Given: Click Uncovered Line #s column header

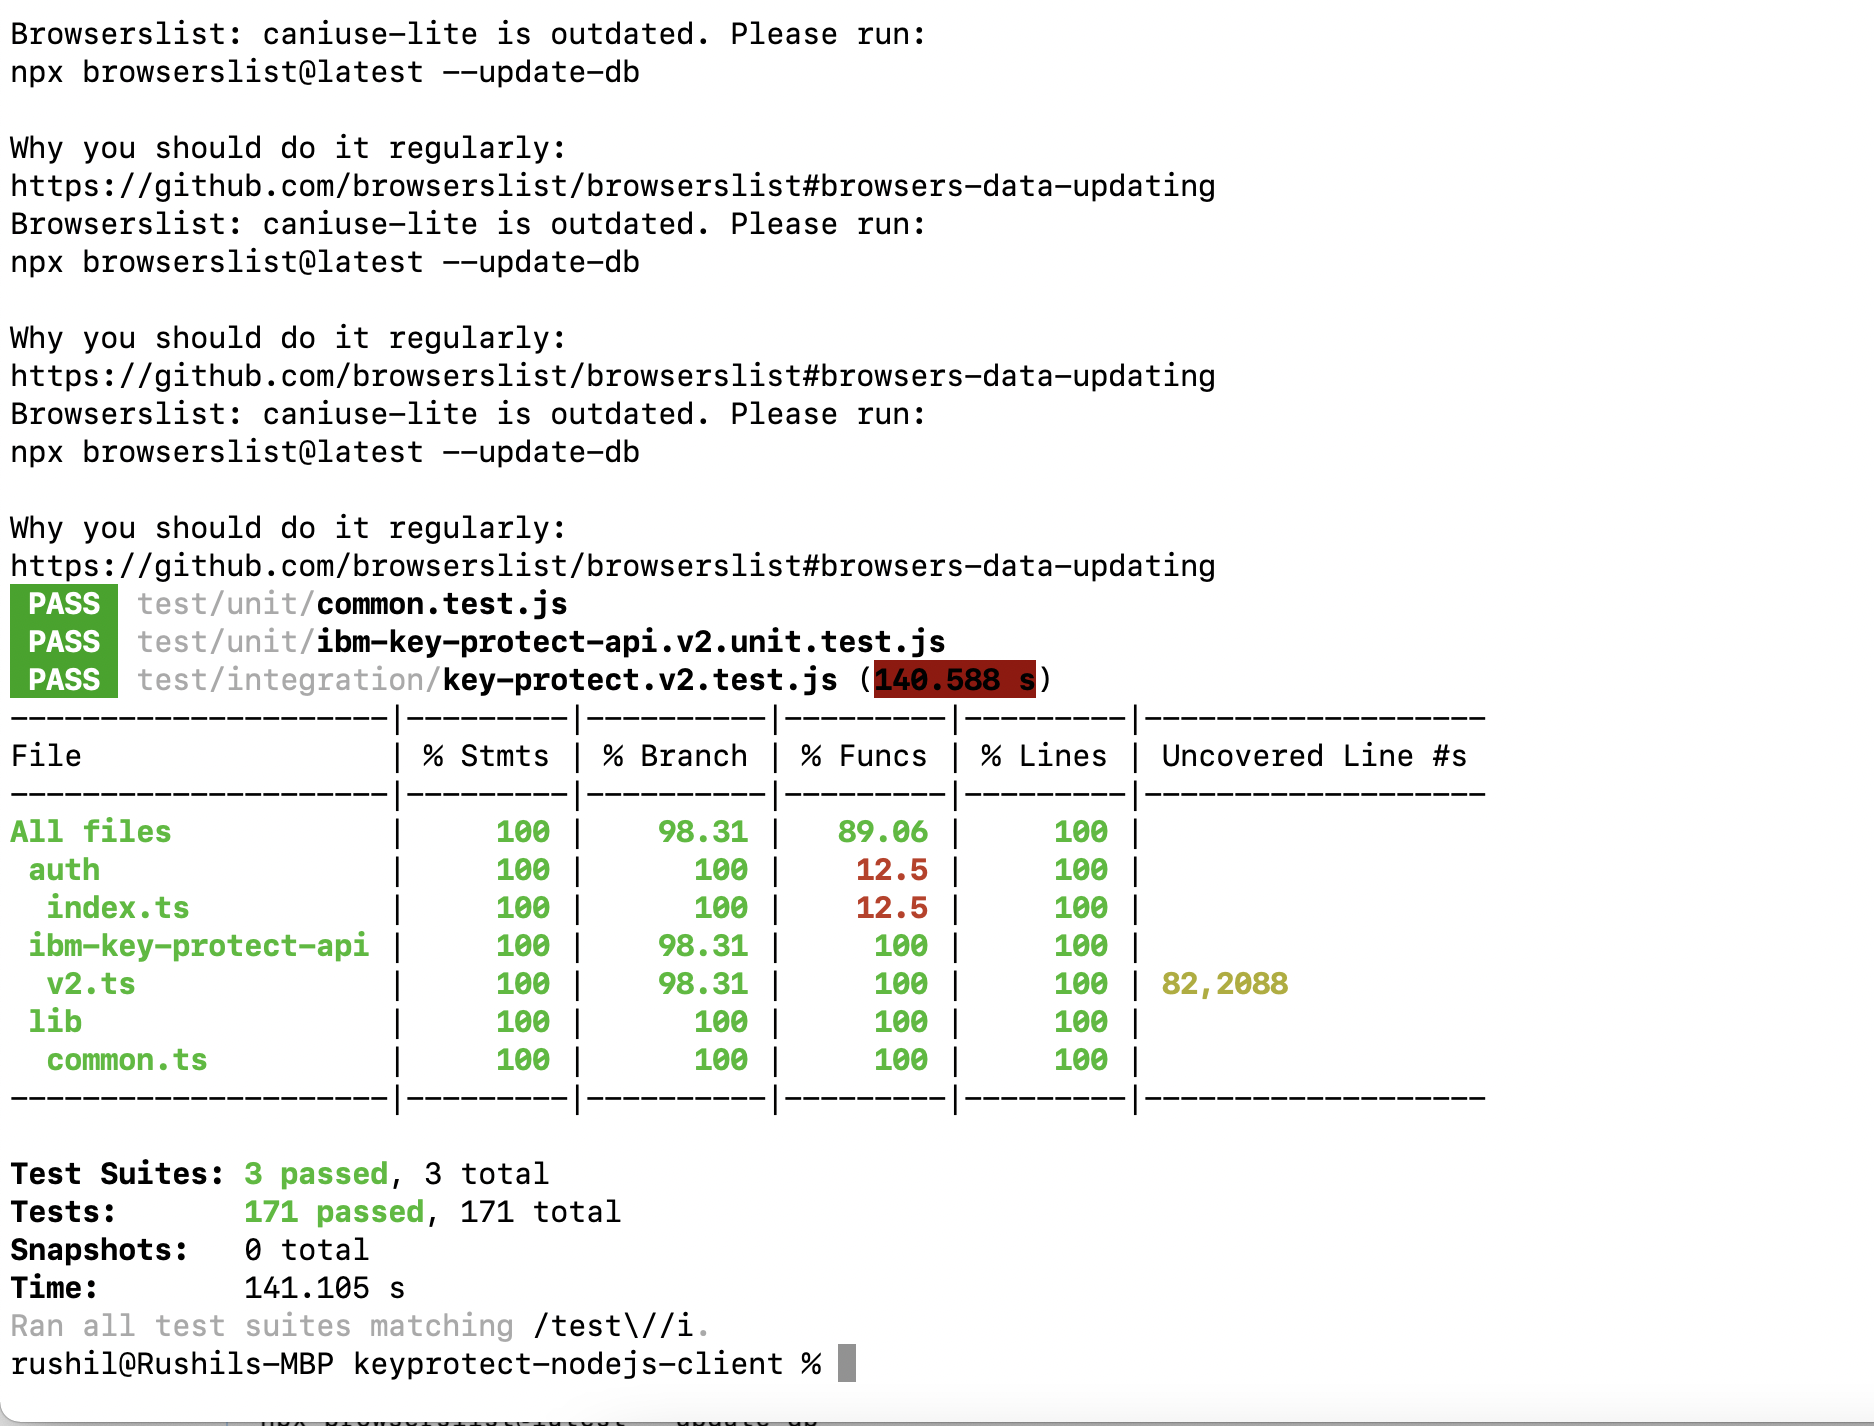Looking at the screenshot, I should point(1314,756).
